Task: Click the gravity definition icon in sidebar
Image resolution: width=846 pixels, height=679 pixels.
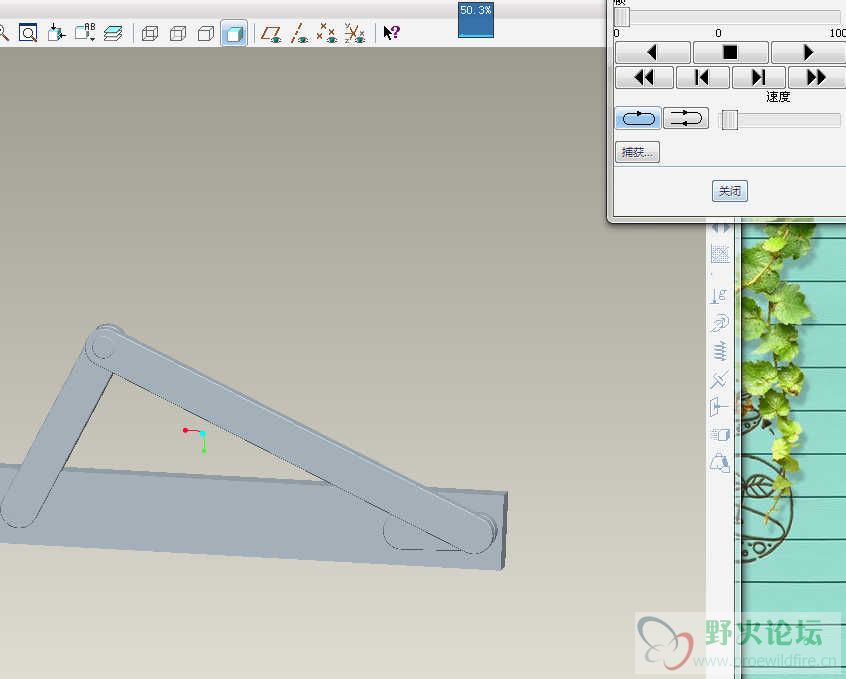Action: pos(719,296)
